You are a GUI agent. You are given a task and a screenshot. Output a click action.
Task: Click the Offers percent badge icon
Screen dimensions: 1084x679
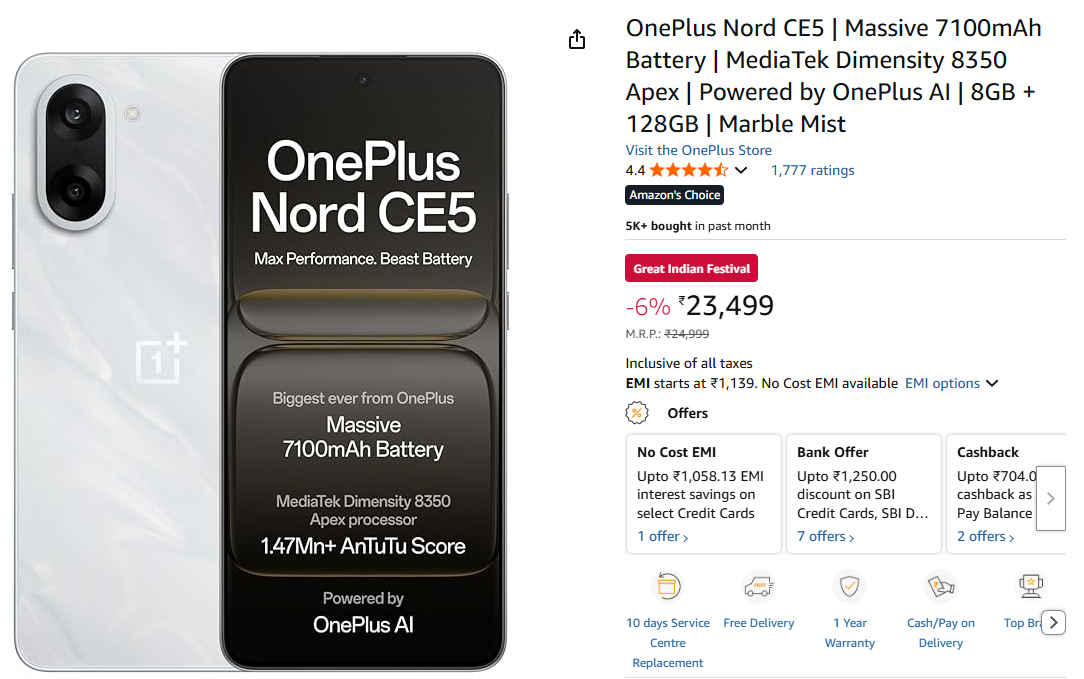[637, 413]
